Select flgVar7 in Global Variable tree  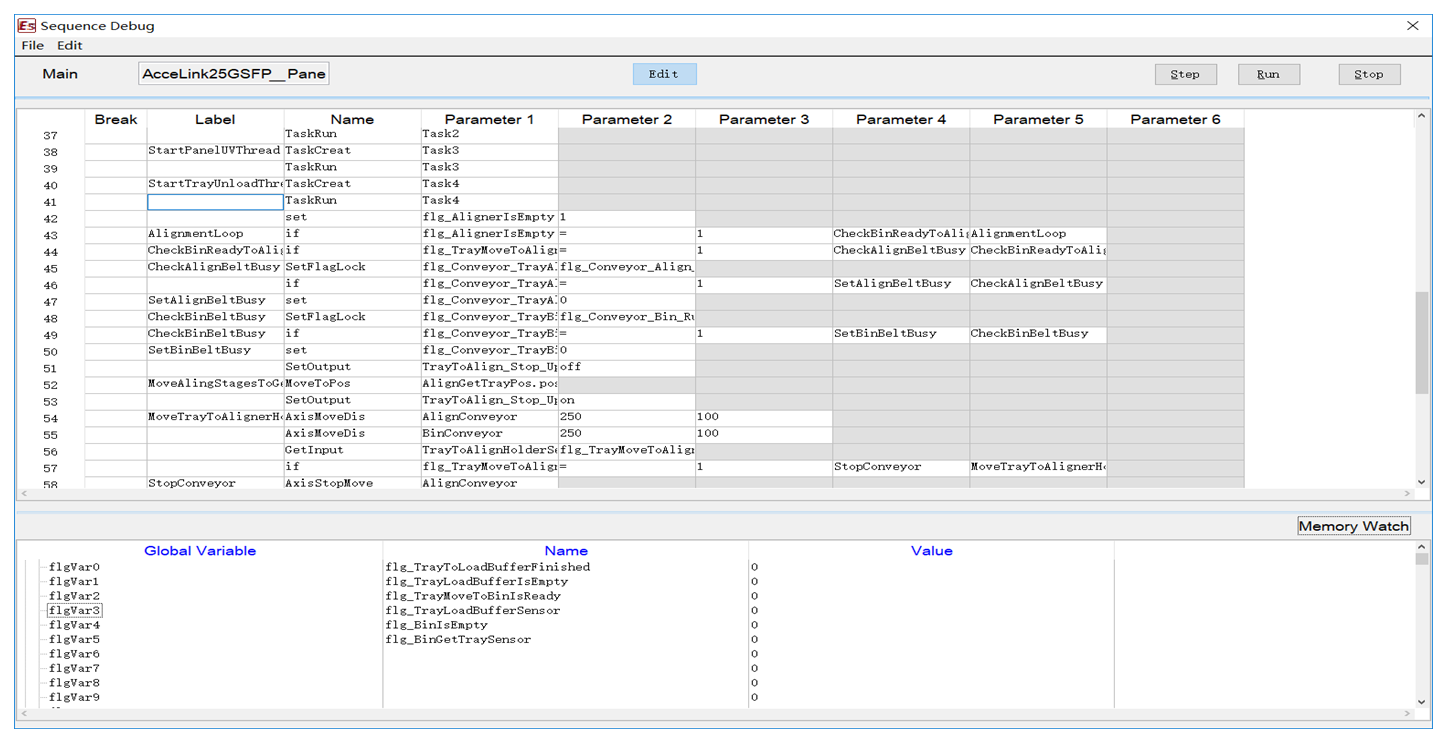point(74,668)
